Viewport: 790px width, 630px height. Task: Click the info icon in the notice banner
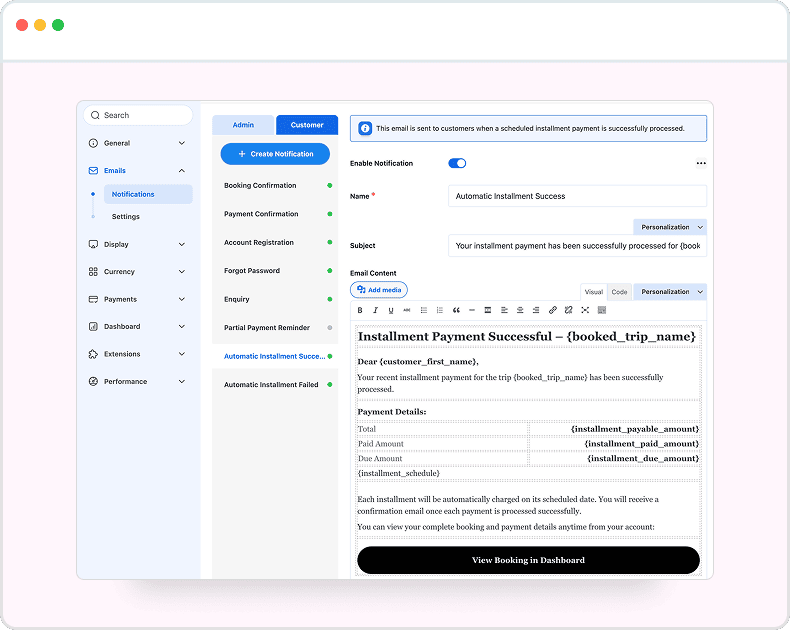coord(365,129)
